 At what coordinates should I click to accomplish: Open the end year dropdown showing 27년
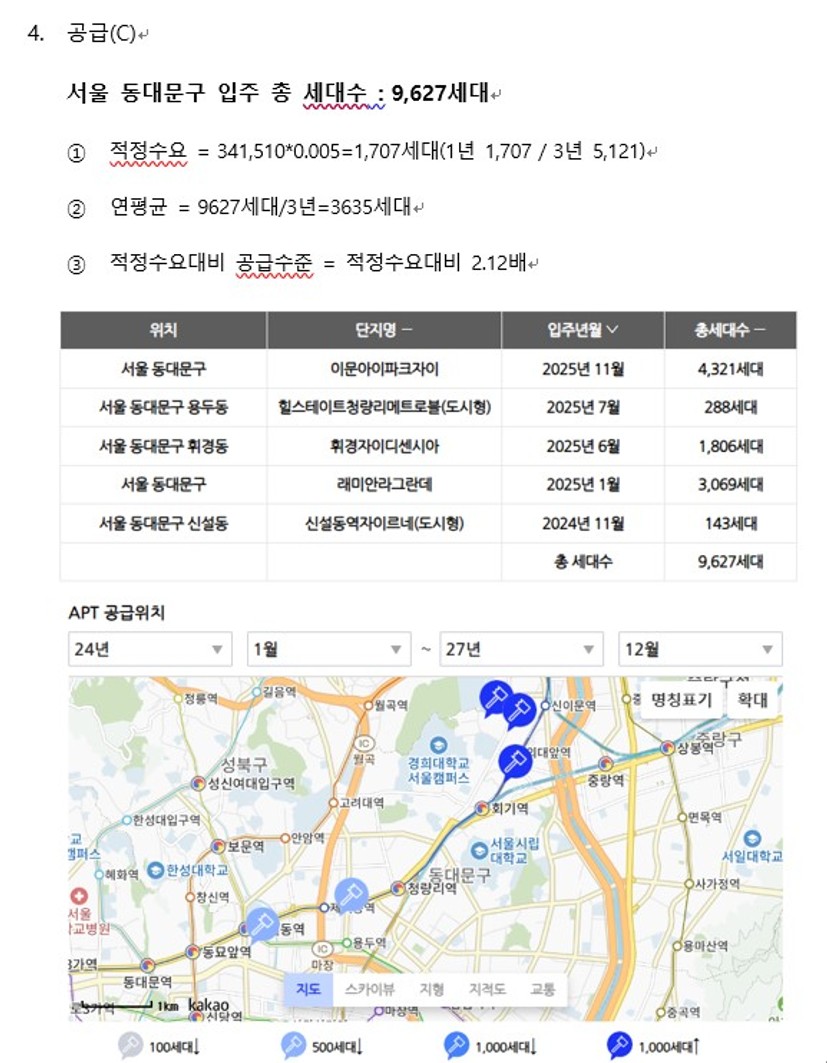pos(522,649)
